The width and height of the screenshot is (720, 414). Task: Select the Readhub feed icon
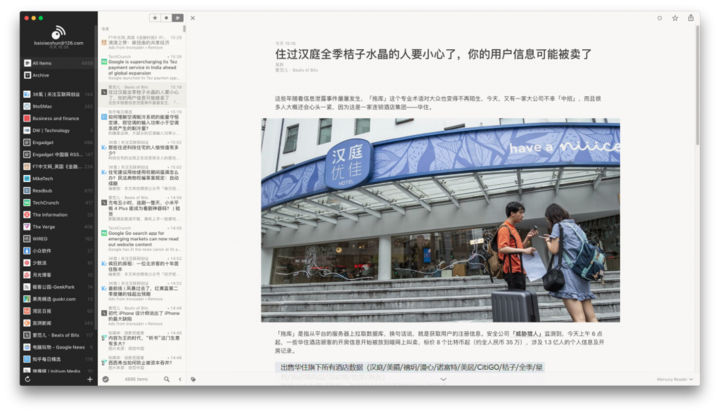(27, 190)
